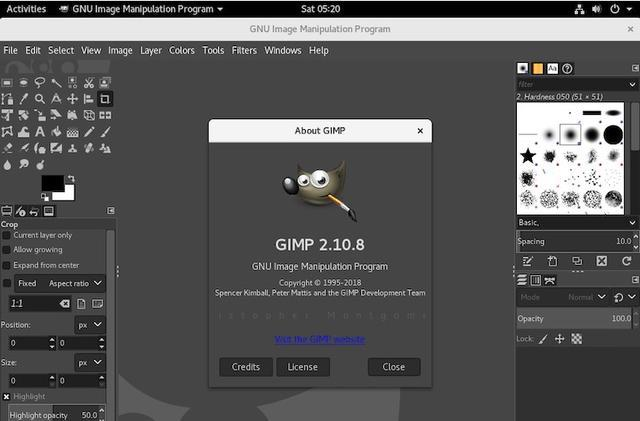Viewport: 640px width, 421px height.
Task: Select the Move tool
Action: tap(72, 99)
